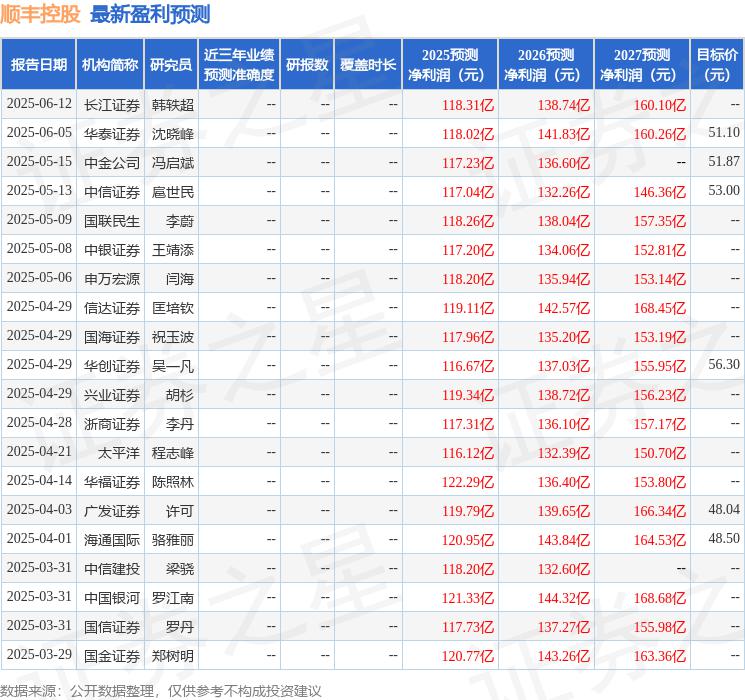Select 中信建投 institution cell
This screenshot has width=745, height=700.
(112, 569)
